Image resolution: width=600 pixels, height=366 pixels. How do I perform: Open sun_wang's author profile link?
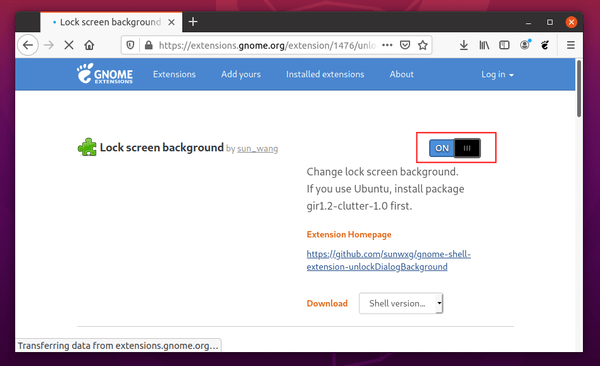click(x=258, y=149)
